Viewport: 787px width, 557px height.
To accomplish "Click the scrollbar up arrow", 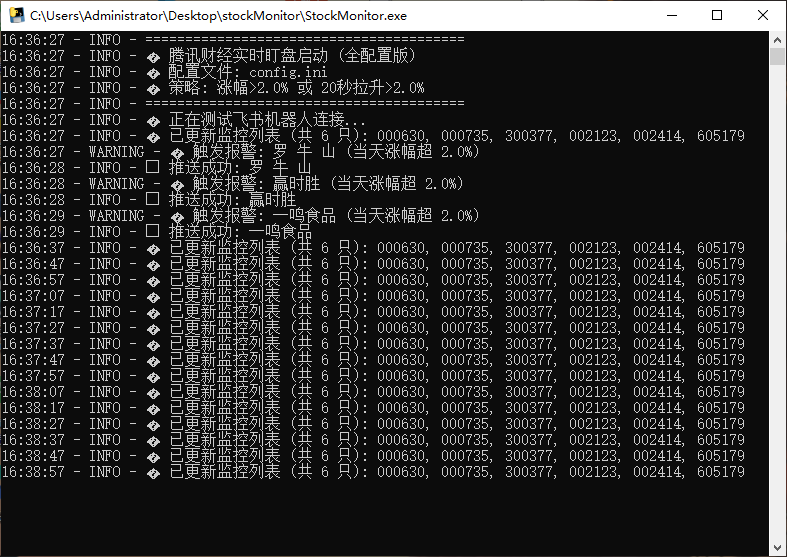I will 777,40.
